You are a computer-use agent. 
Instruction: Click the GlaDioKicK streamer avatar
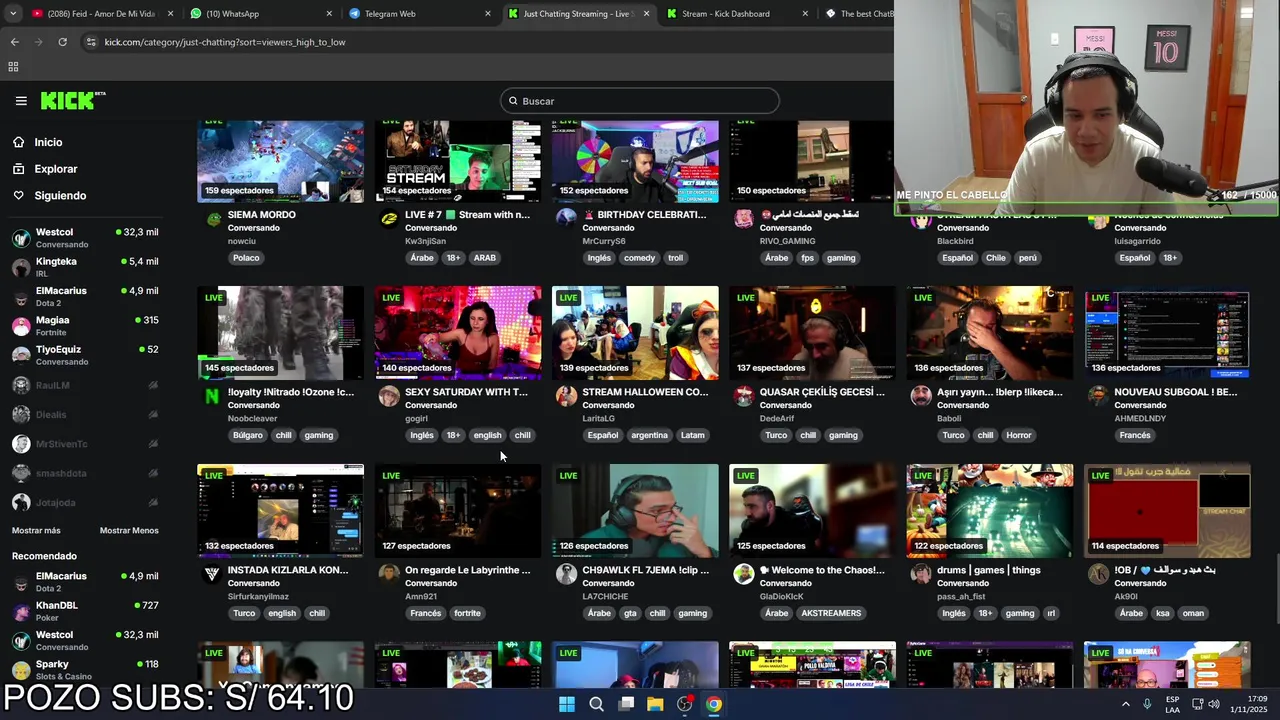(743, 574)
